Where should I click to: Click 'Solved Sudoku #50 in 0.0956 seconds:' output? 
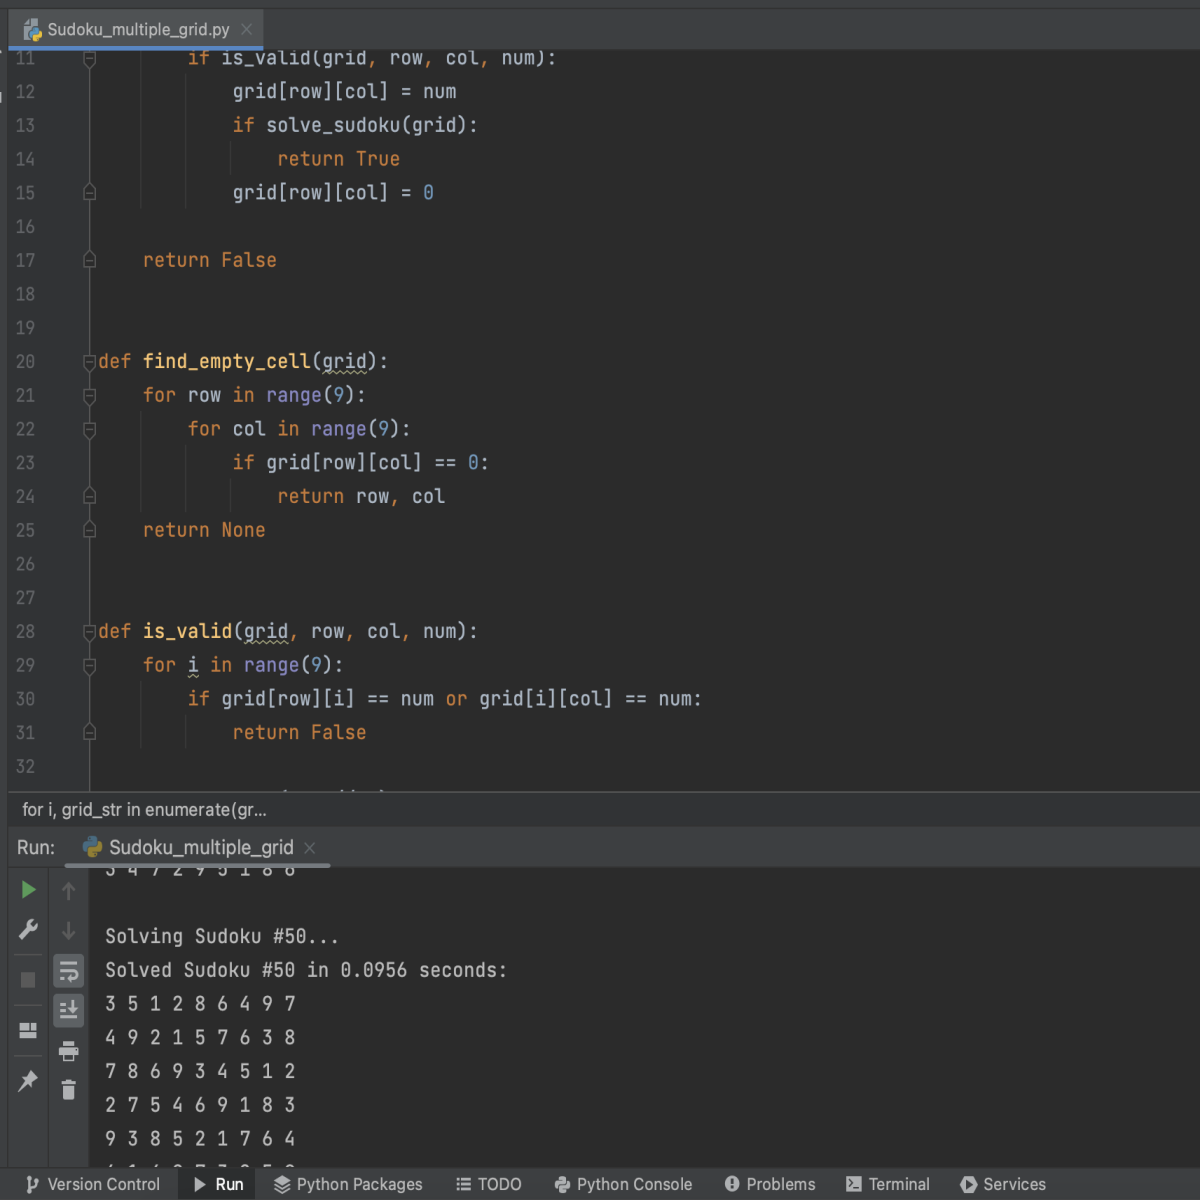pyautogui.click(x=306, y=970)
